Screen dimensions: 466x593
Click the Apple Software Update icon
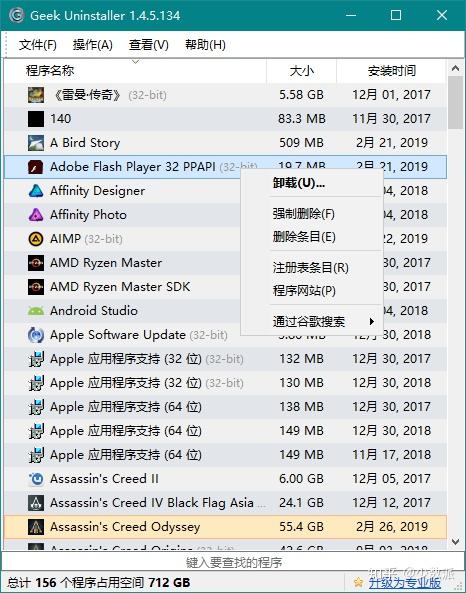[x=36, y=335]
